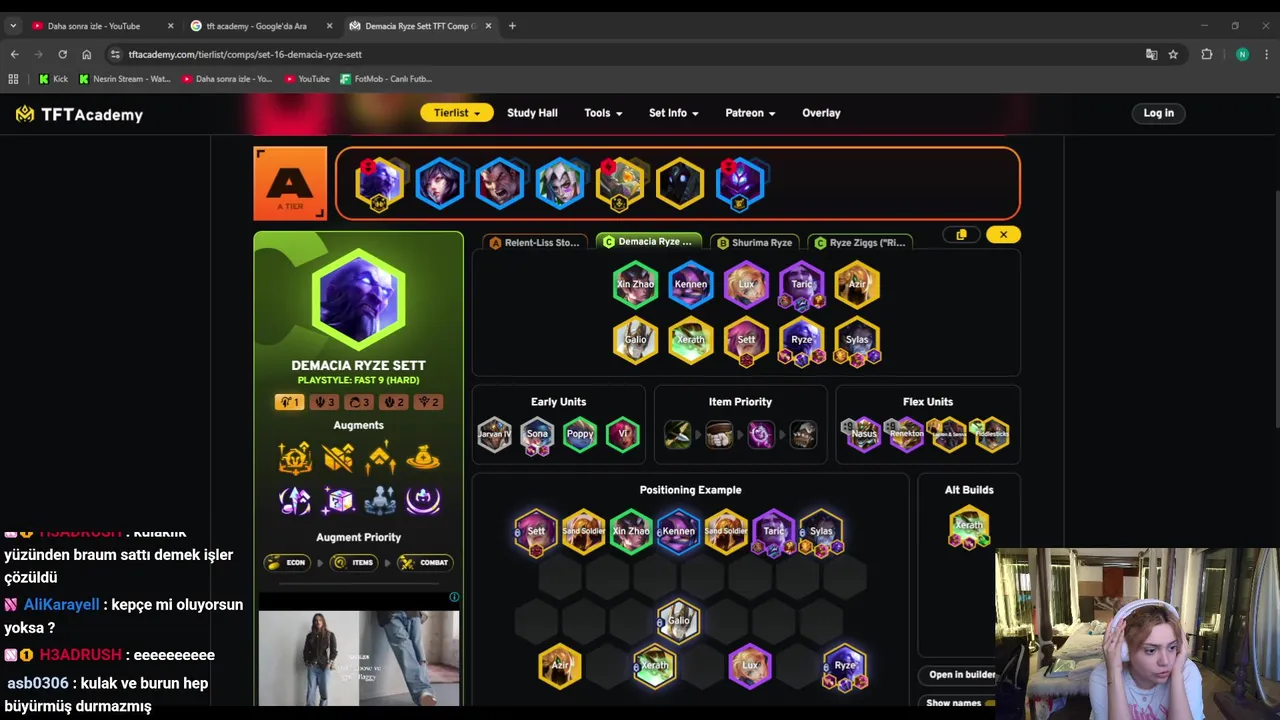Switch to Ryze Ziggs comp tab
The width and height of the screenshot is (1280, 720).
[860, 242]
